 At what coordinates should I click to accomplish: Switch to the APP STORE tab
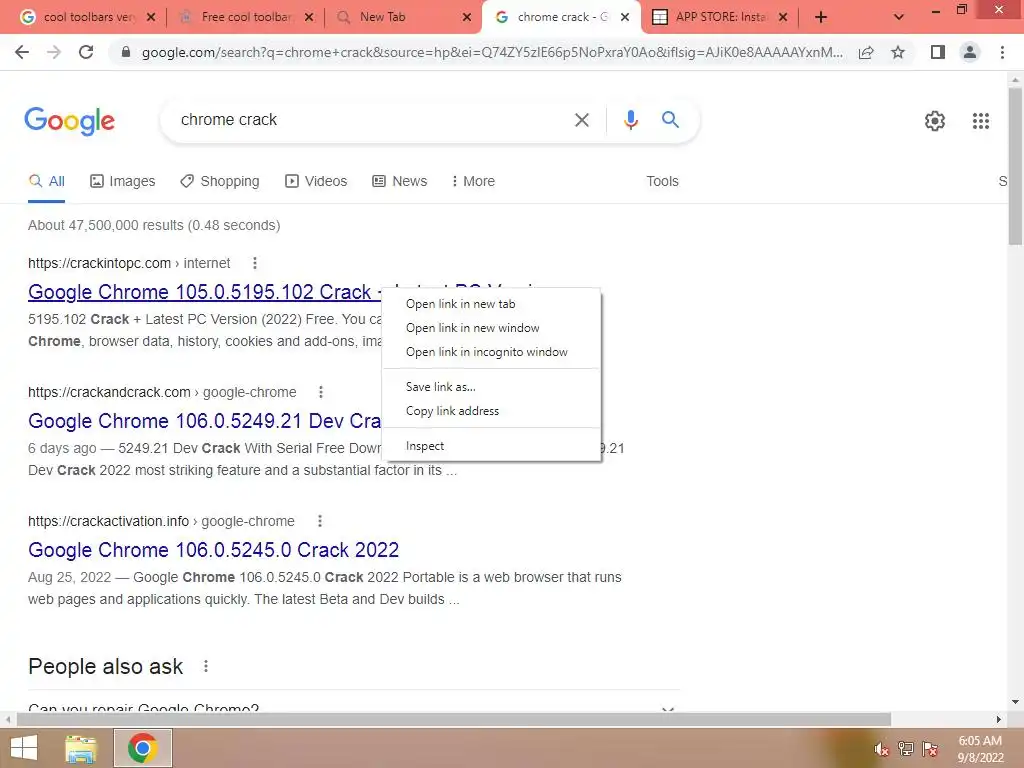pos(720,18)
